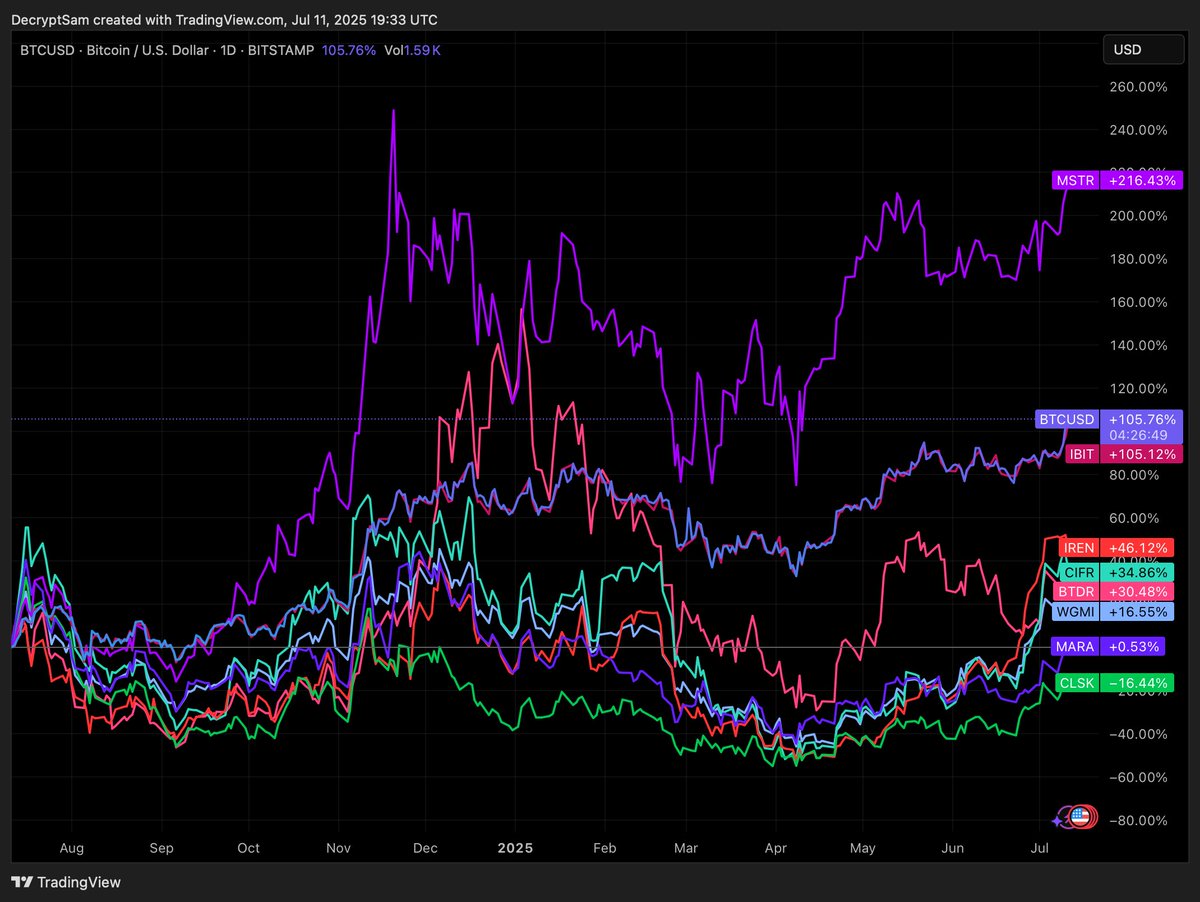Select the BTDR series label
The image size is (1200, 902).
click(x=1078, y=591)
